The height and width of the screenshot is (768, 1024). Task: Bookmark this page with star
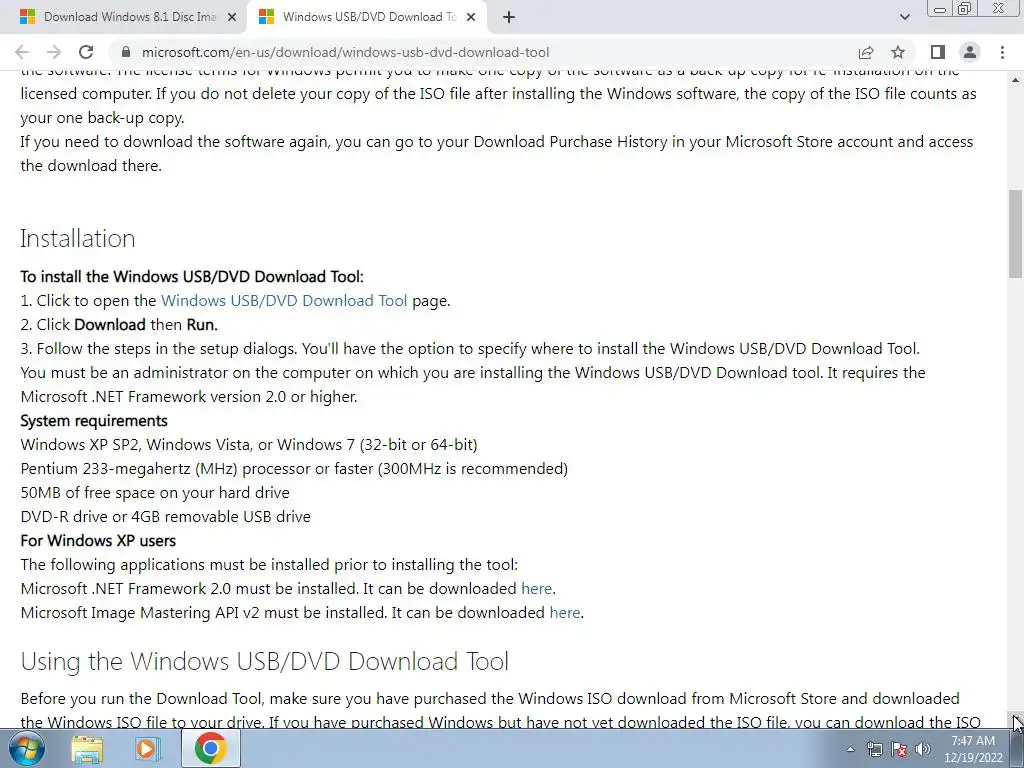[899, 52]
